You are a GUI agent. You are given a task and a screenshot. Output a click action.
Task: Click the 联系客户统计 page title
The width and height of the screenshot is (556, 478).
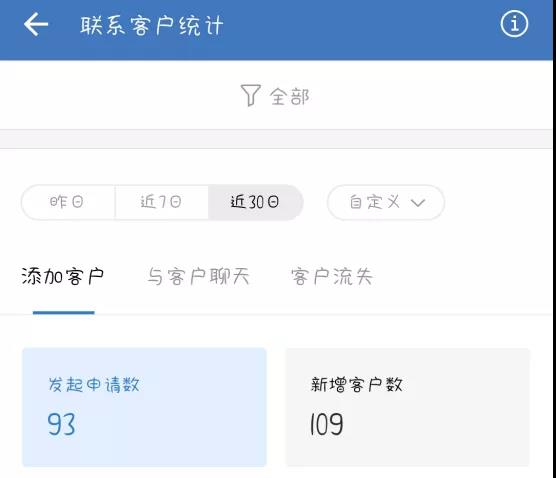pos(152,26)
